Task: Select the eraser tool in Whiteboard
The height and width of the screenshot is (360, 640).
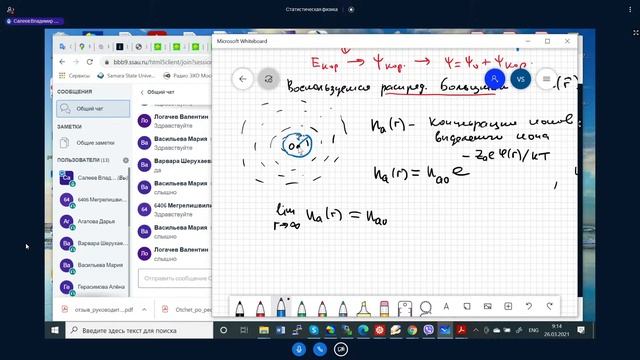Action: (384, 308)
